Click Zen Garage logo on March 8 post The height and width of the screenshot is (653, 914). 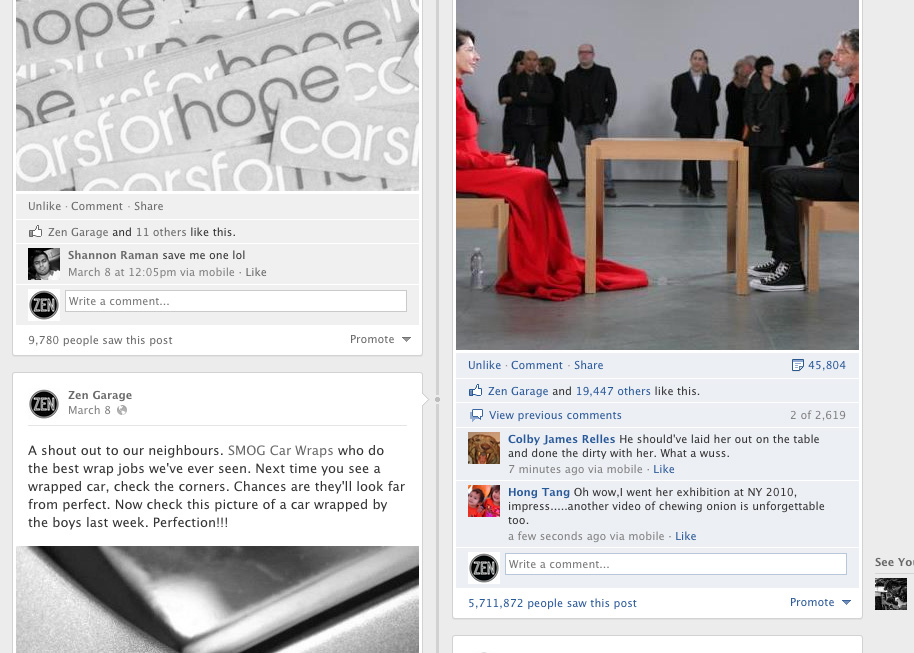point(44,403)
